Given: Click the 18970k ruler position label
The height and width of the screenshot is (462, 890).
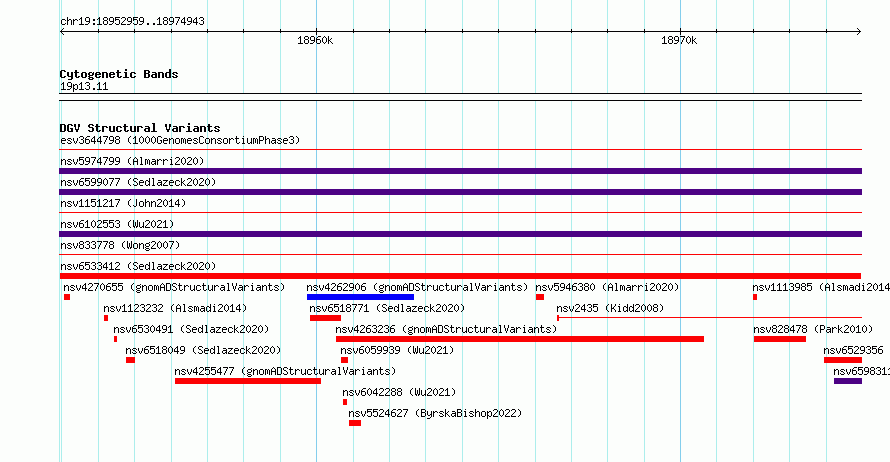Looking at the screenshot, I should pyautogui.click(x=679, y=41).
